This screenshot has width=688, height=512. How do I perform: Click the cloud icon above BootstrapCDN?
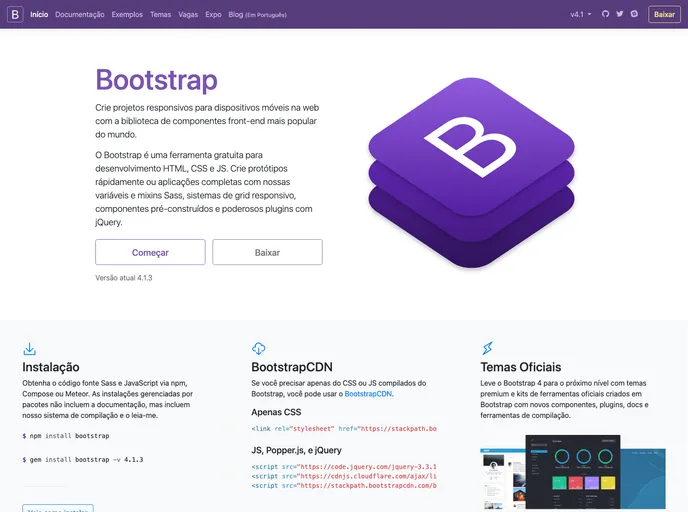258,349
